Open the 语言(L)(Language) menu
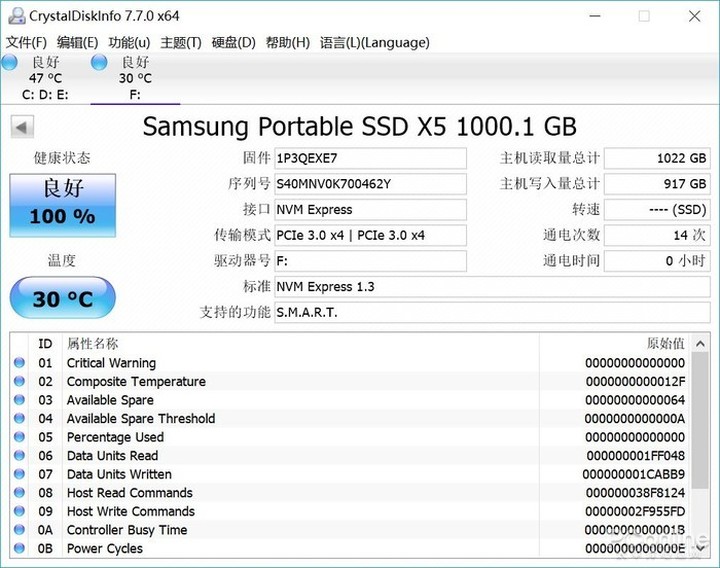Viewport: 720px width, 568px height. [375, 42]
